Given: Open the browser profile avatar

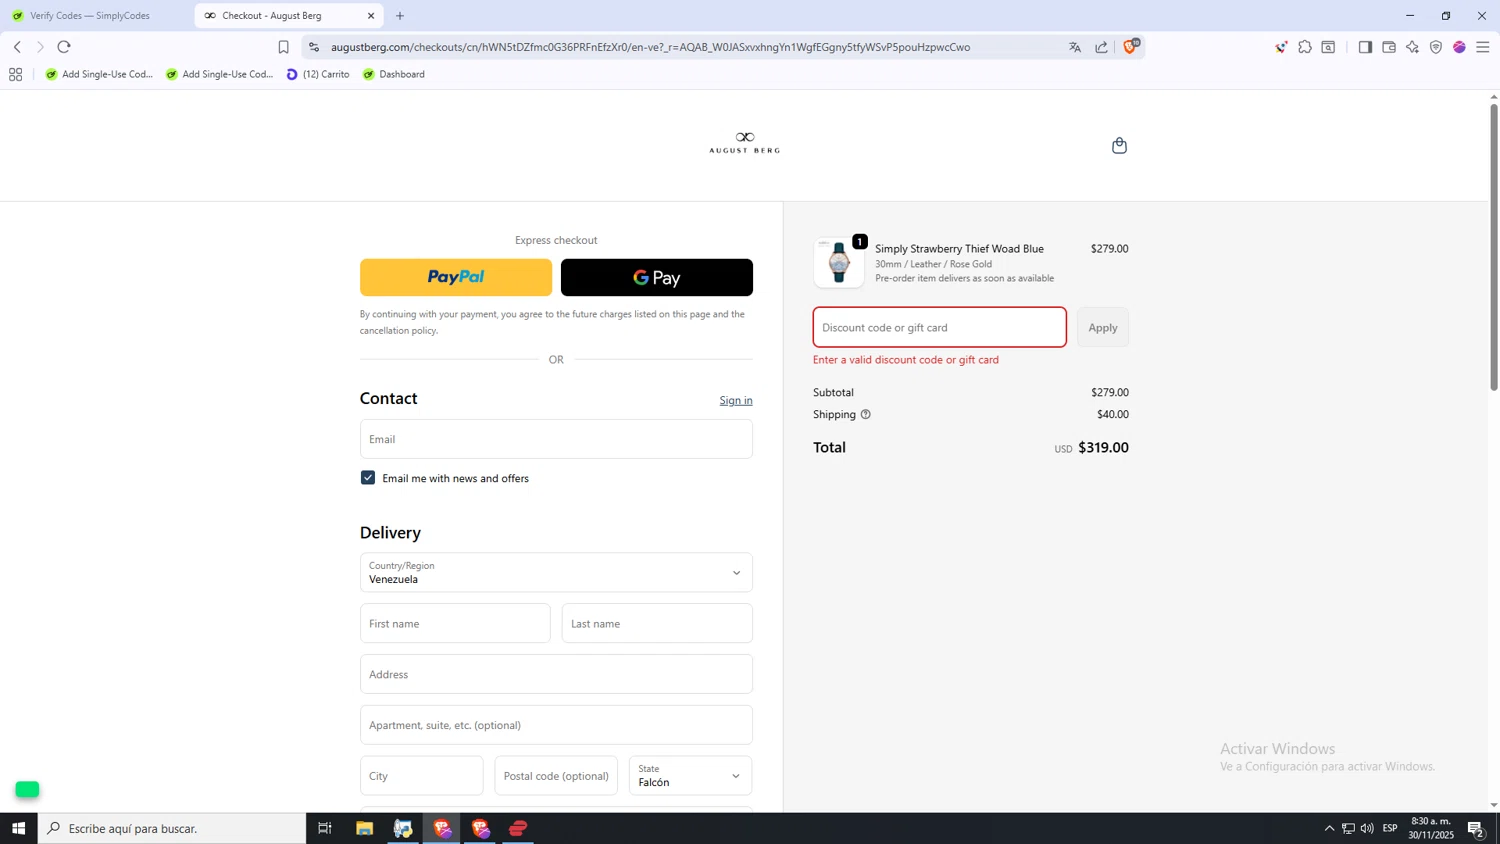Looking at the screenshot, I should coord(1459,47).
